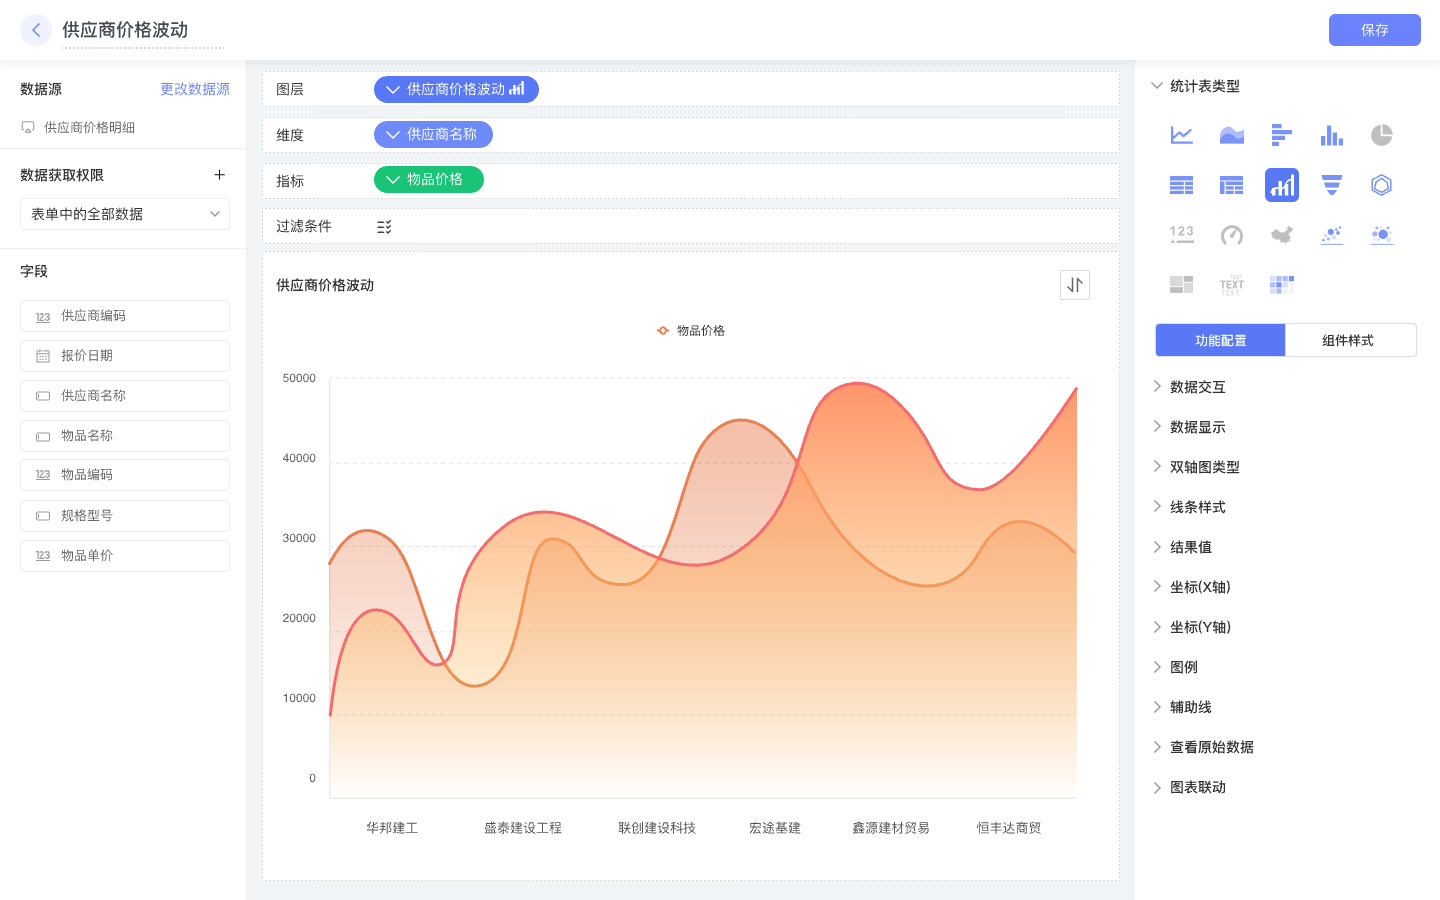This screenshot has width=1440, height=900.
Task: Pick the funnel chart type icon
Action: [1331, 185]
